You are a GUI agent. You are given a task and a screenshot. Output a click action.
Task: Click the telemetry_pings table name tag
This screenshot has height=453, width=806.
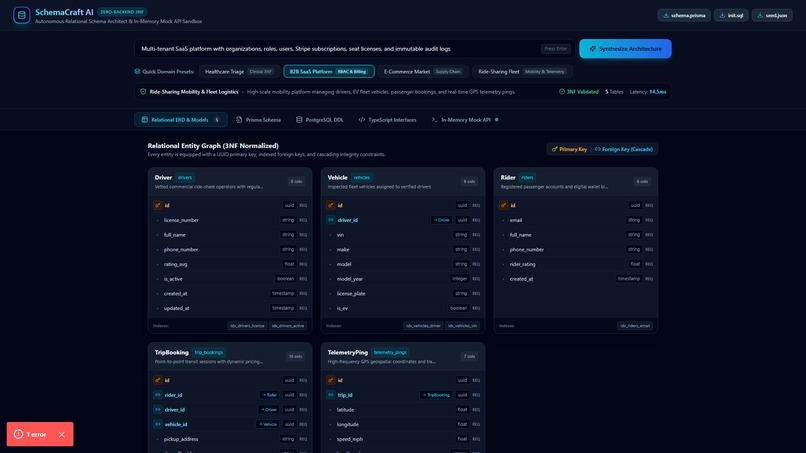[390, 352]
